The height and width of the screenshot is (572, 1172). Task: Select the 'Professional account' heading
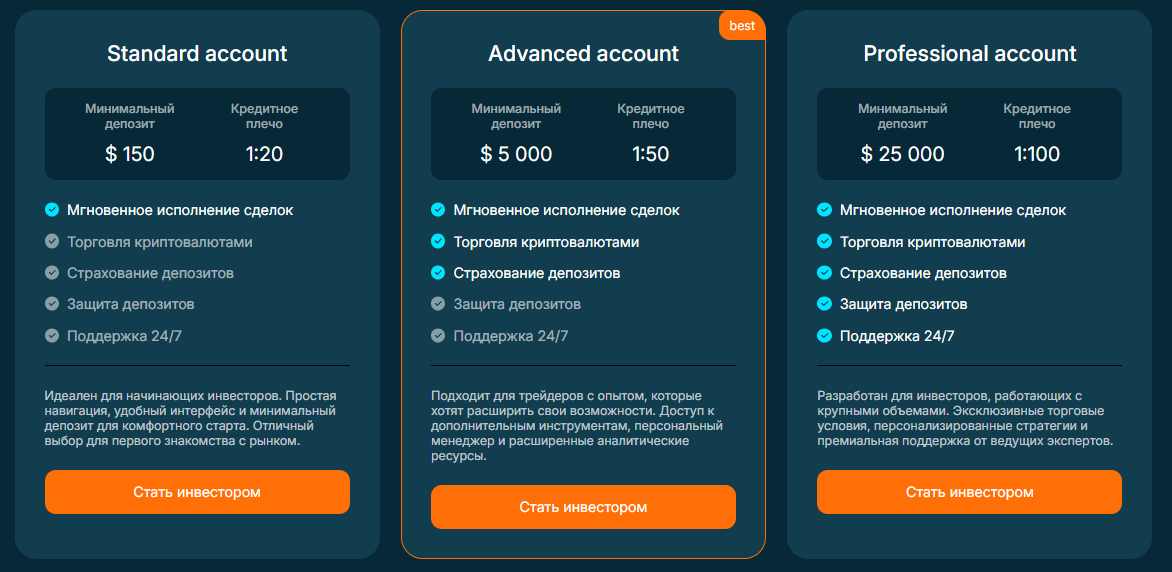(969, 54)
